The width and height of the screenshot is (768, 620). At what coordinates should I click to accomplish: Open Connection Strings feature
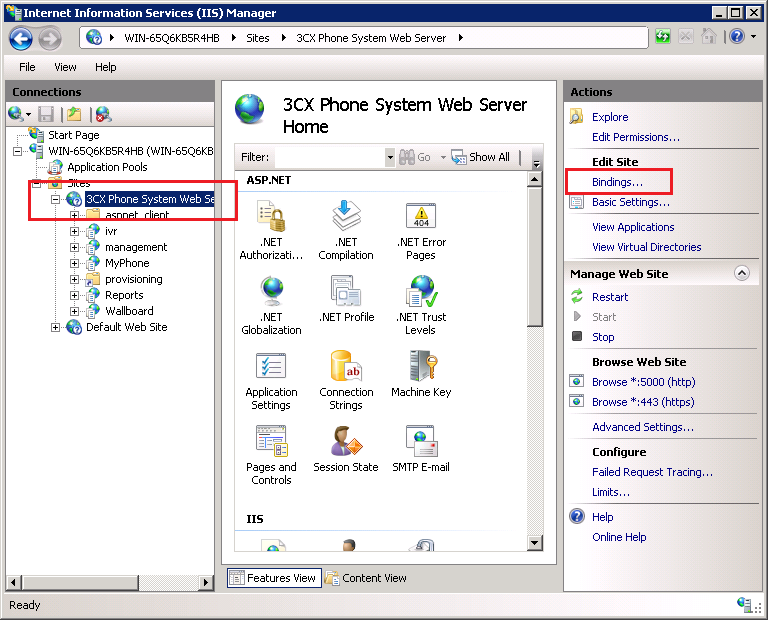click(346, 380)
